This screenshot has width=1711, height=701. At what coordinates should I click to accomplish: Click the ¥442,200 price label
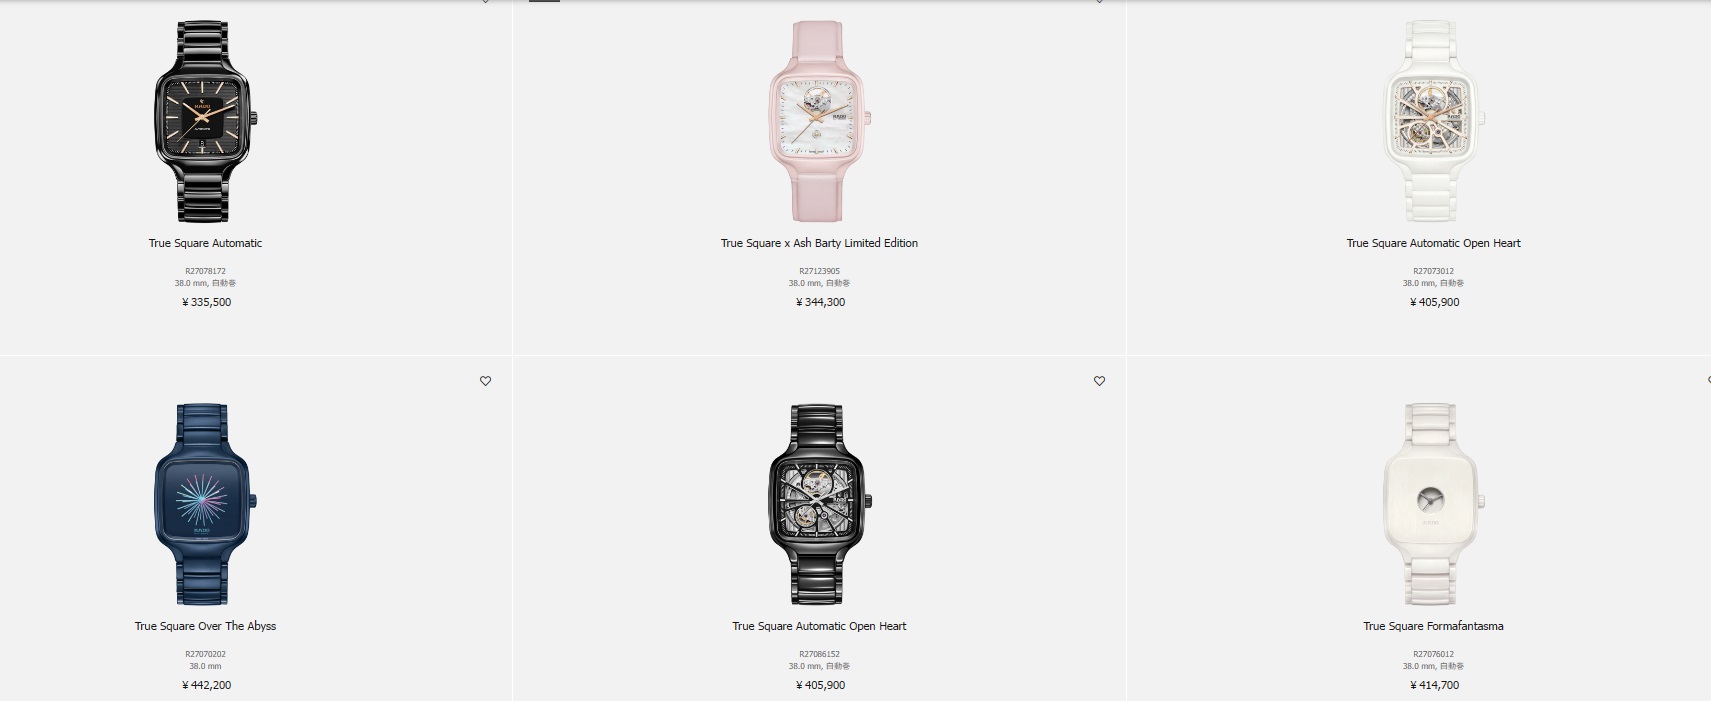206,685
